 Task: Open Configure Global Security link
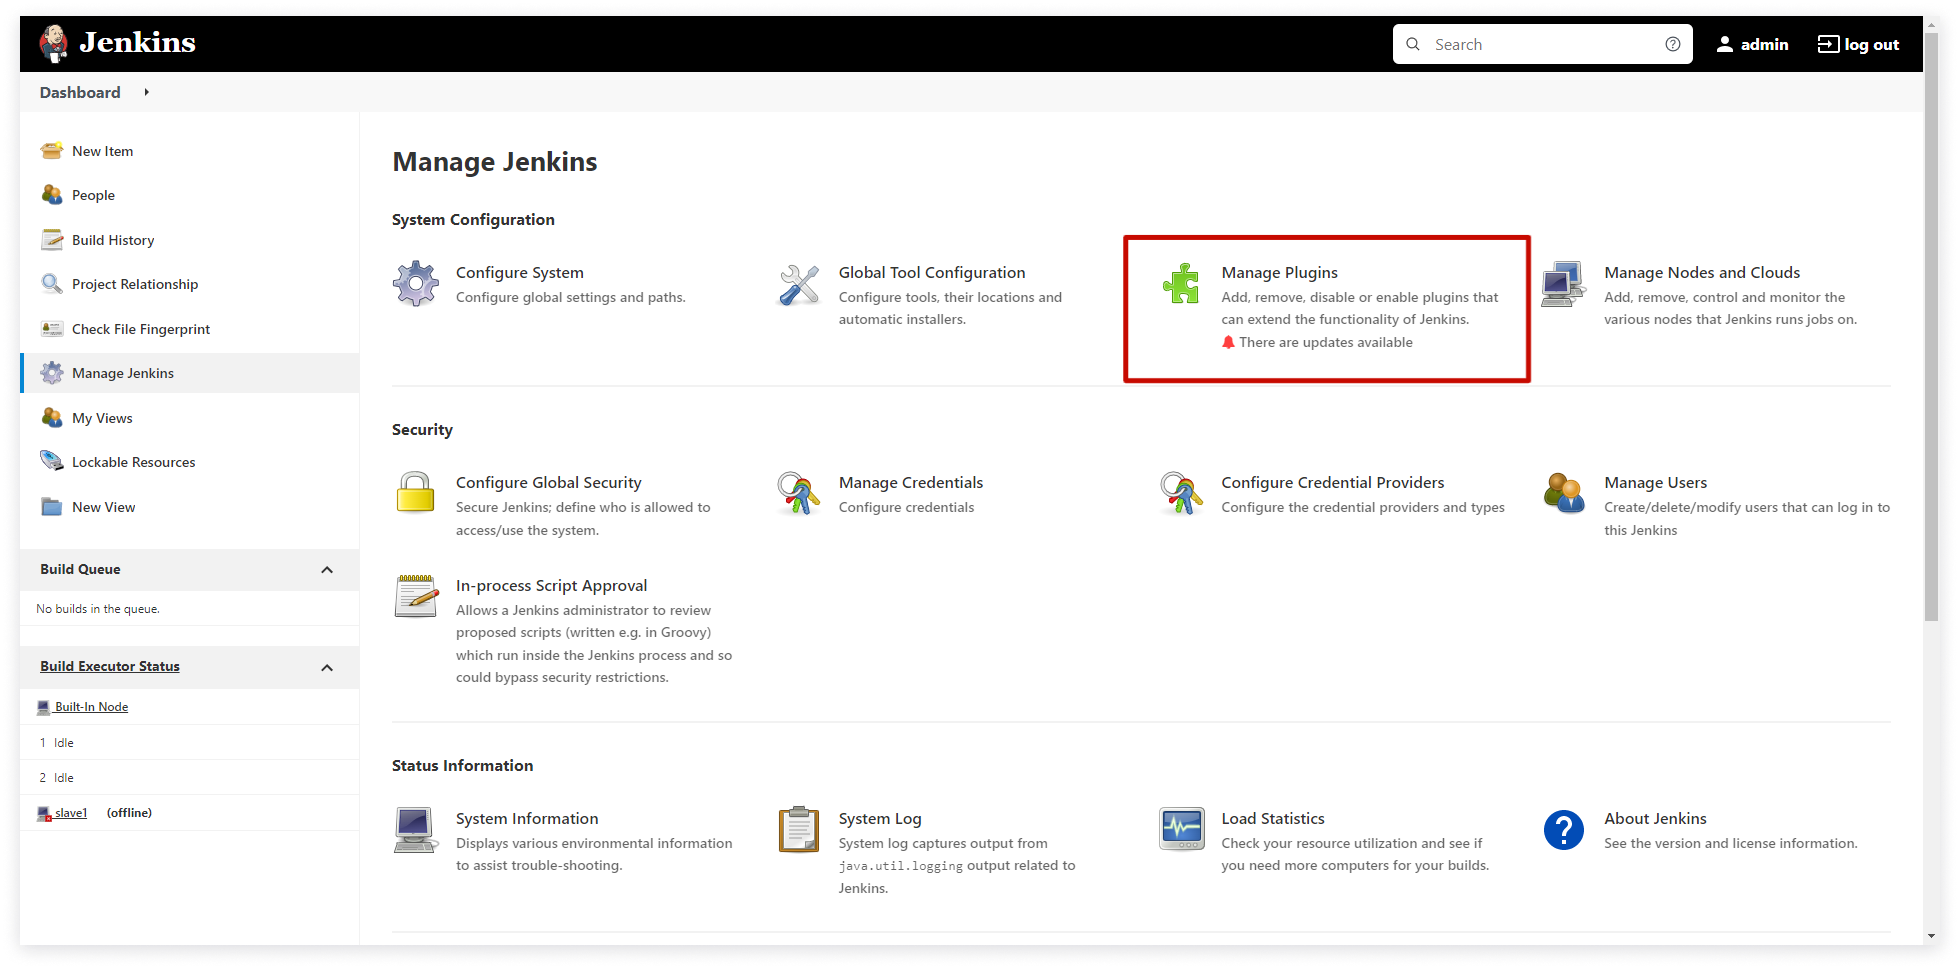[548, 482]
